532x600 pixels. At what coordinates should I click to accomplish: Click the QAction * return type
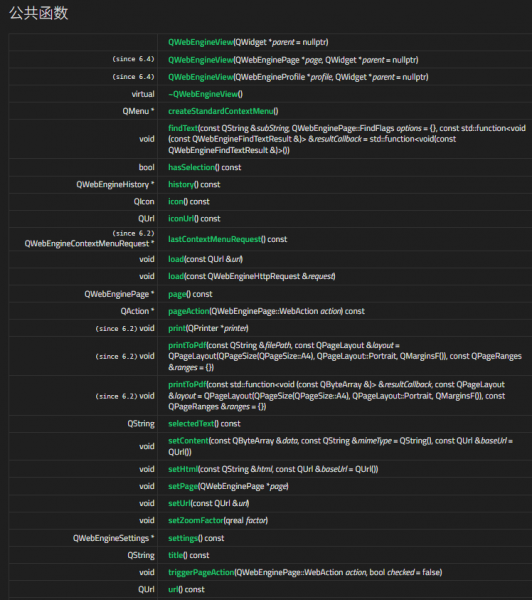(137, 311)
